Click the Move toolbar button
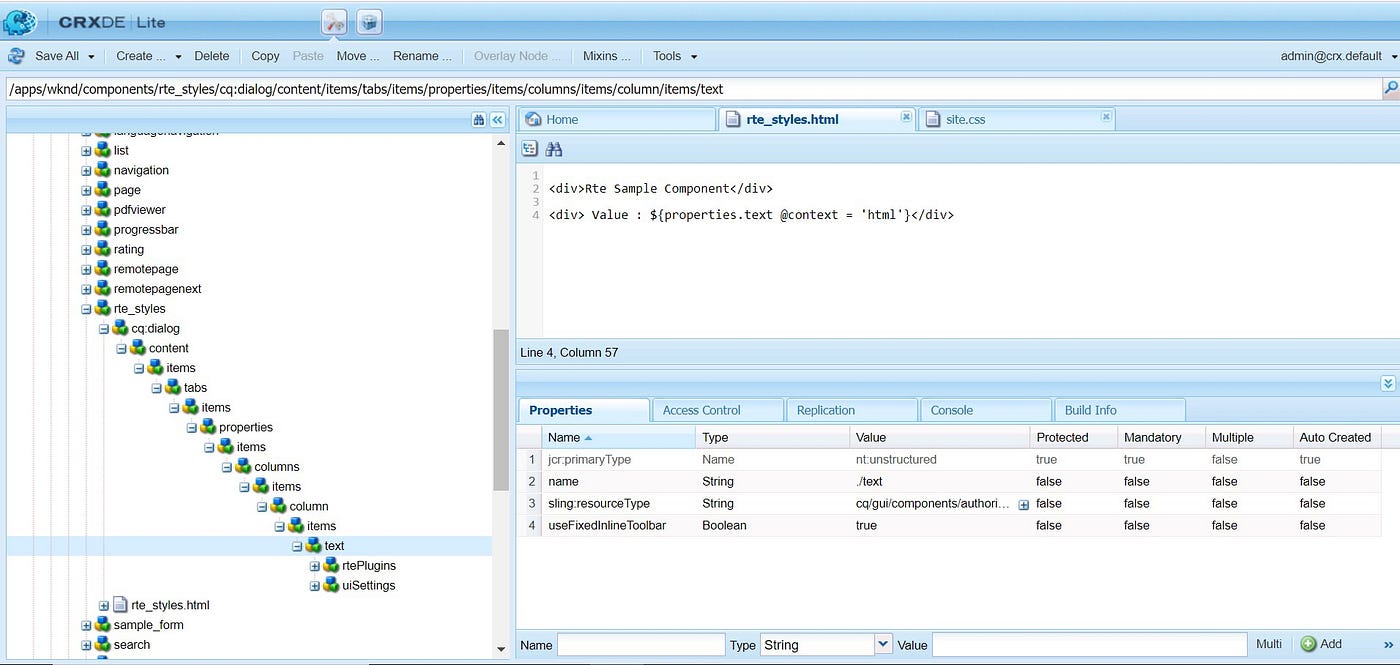Screen dimensions: 1400x665 pyautogui.click(x=358, y=56)
